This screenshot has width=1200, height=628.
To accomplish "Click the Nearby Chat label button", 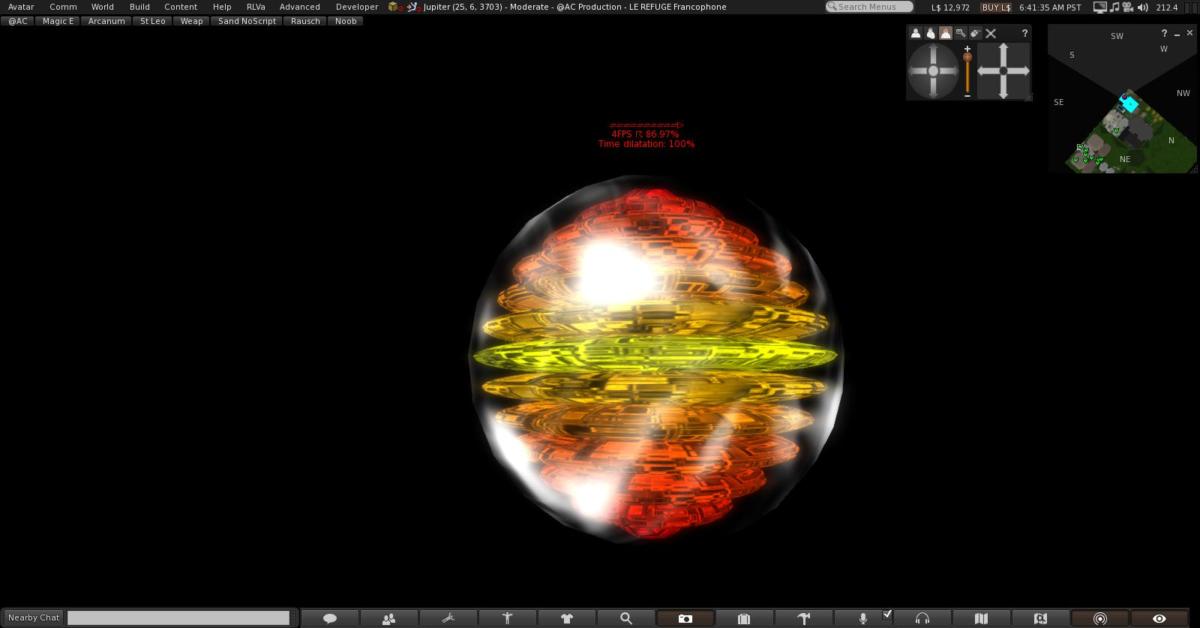I will pyautogui.click(x=34, y=618).
